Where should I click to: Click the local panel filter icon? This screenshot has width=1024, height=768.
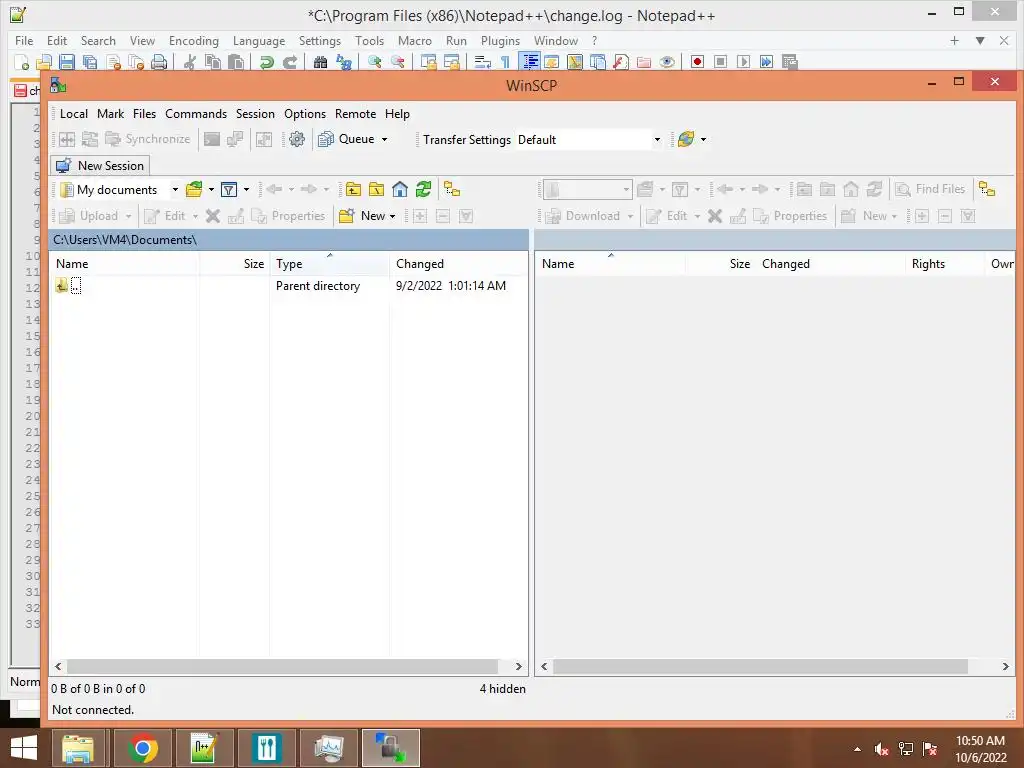pos(229,190)
